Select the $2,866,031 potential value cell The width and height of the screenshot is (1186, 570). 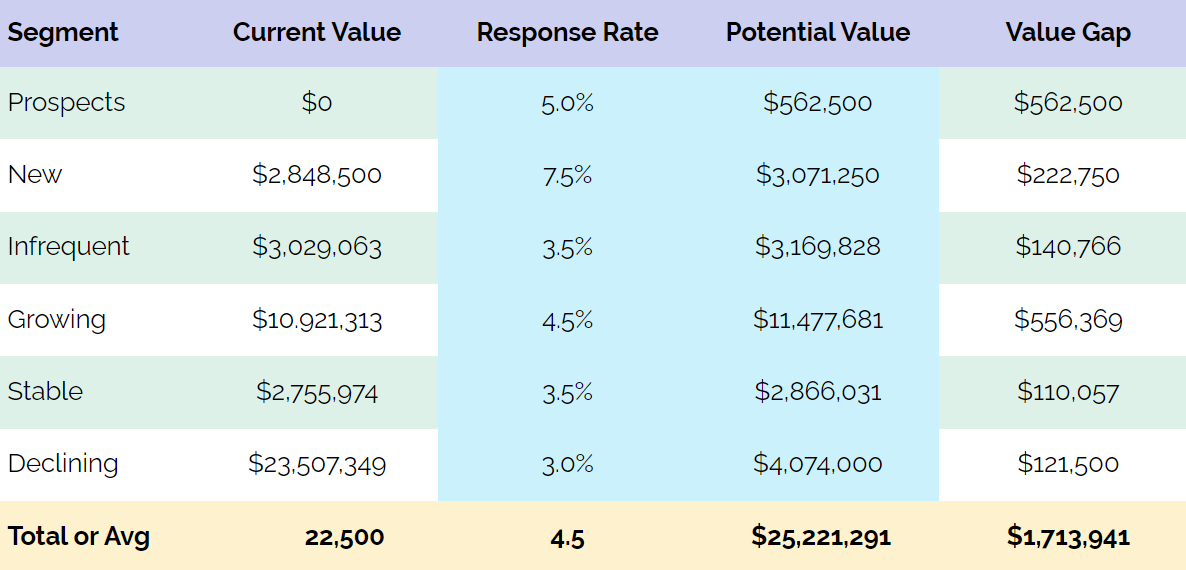[x=818, y=392]
